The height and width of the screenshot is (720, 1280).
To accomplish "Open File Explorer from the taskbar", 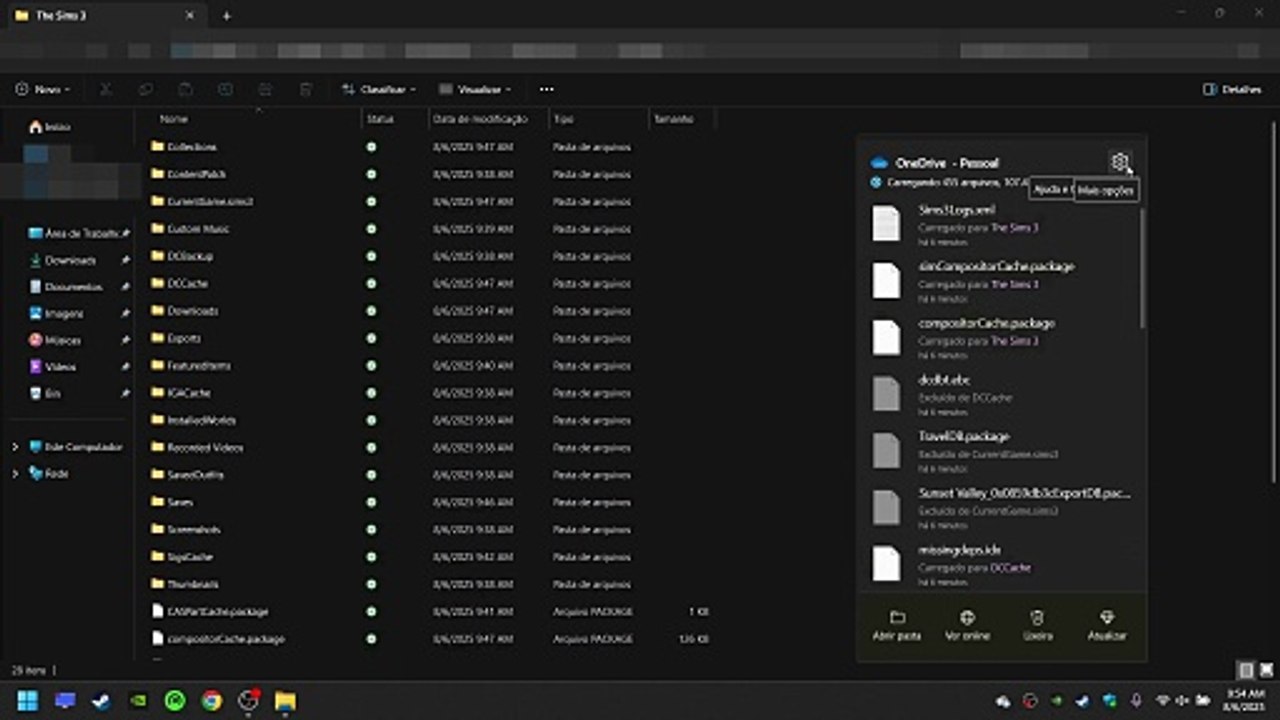I will (x=285, y=700).
